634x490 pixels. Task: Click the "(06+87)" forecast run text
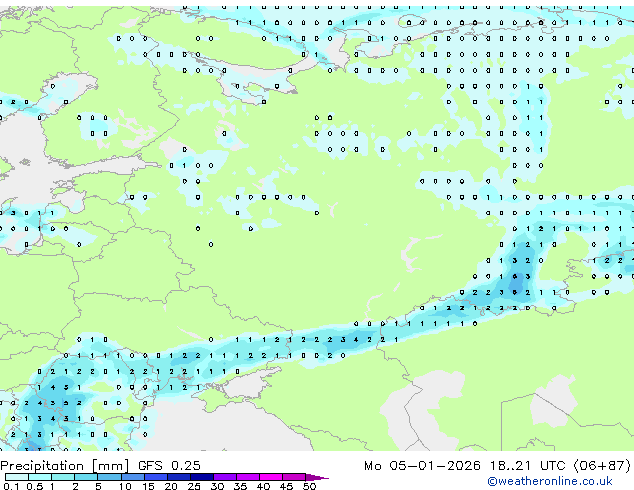pos(602,466)
